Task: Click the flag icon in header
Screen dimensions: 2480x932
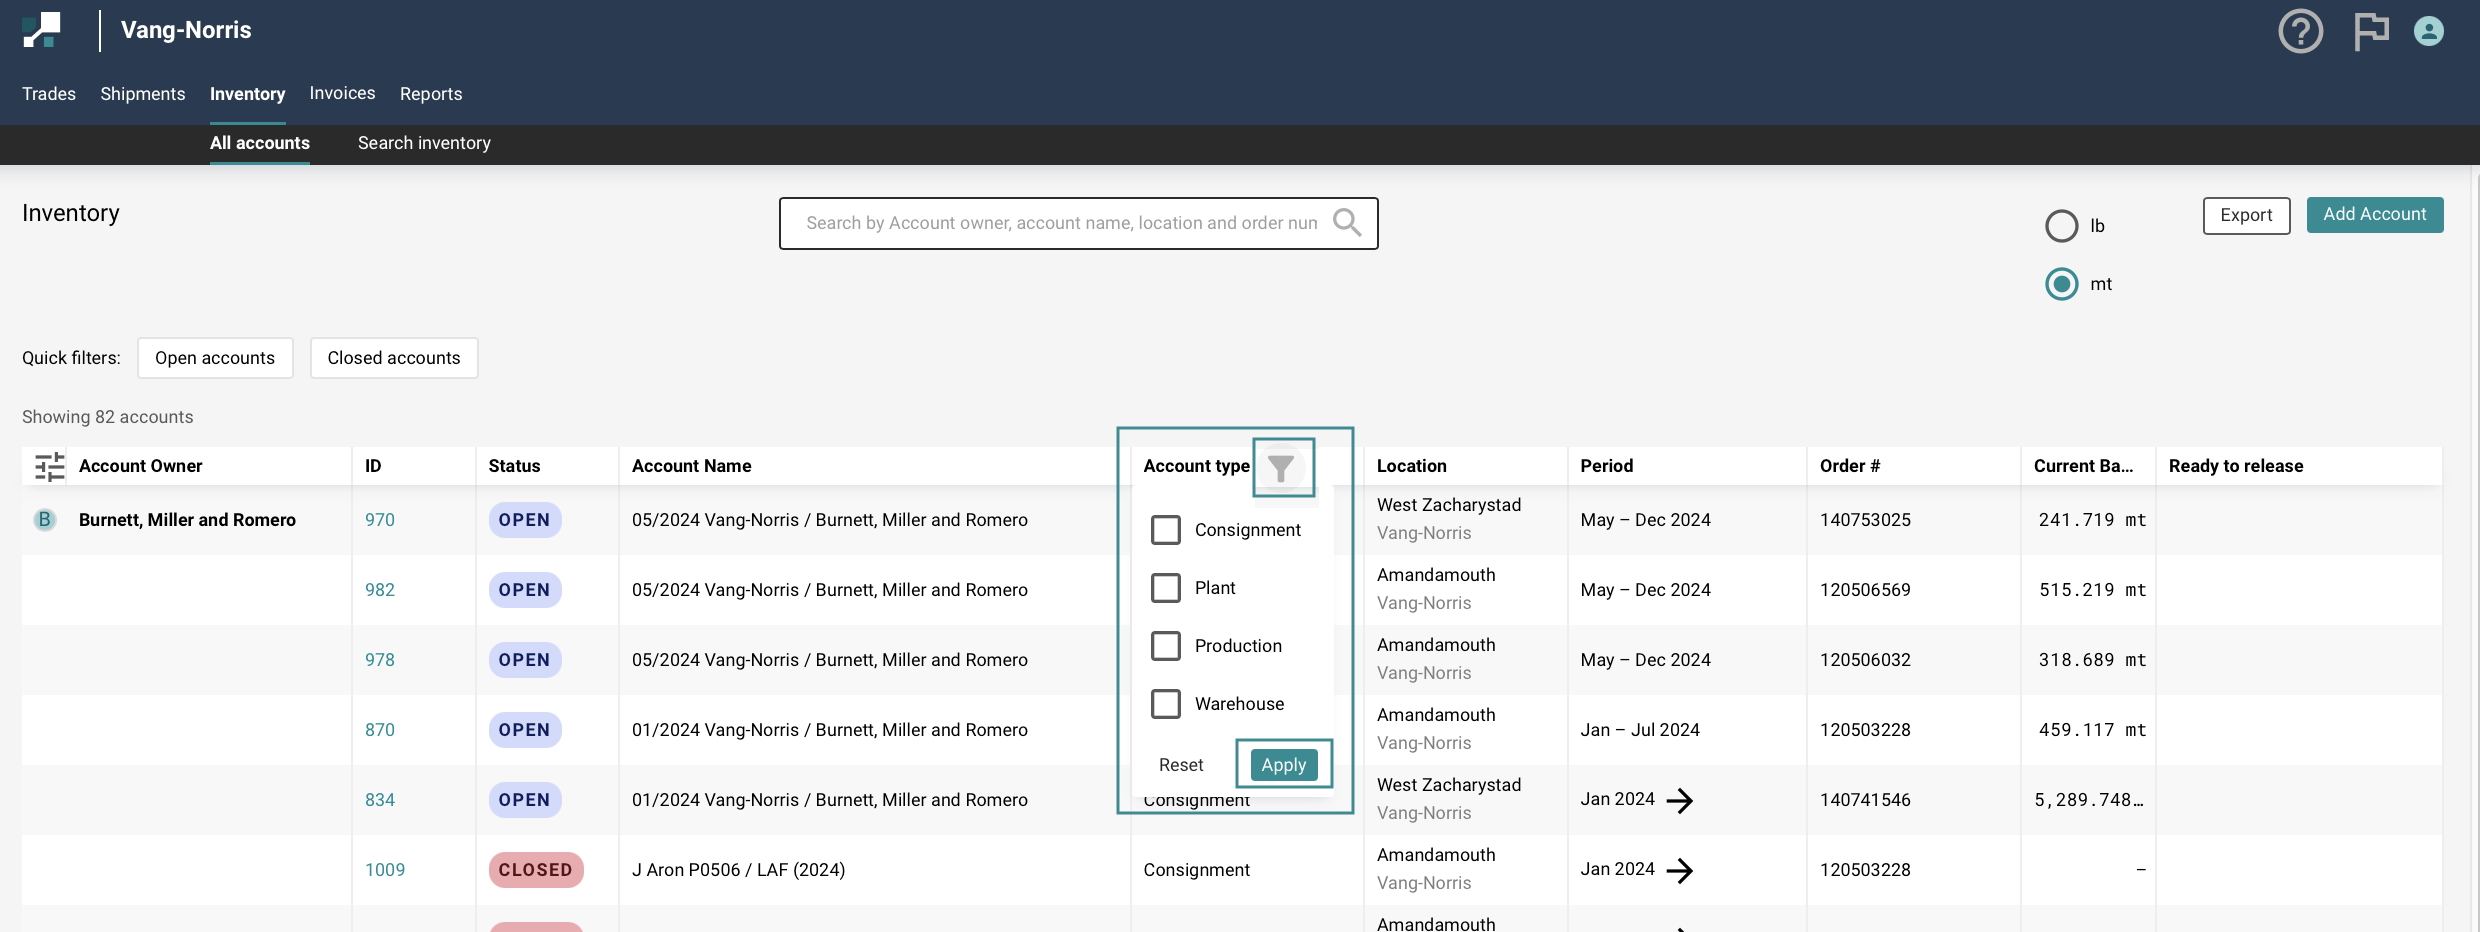Action: pyautogui.click(x=2370, y=31)
